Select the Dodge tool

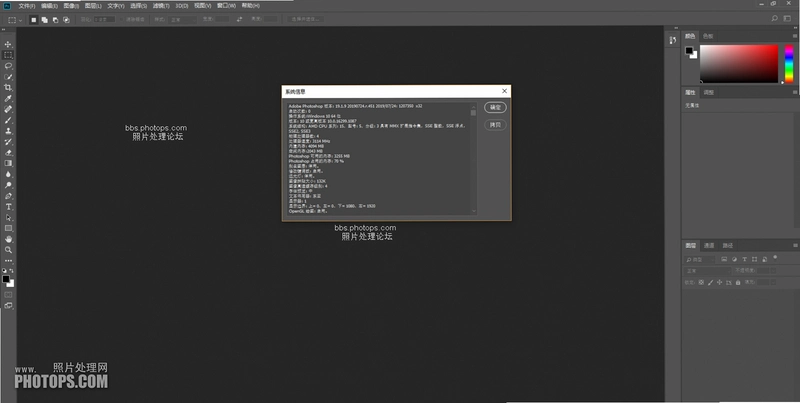coord(8,185)
